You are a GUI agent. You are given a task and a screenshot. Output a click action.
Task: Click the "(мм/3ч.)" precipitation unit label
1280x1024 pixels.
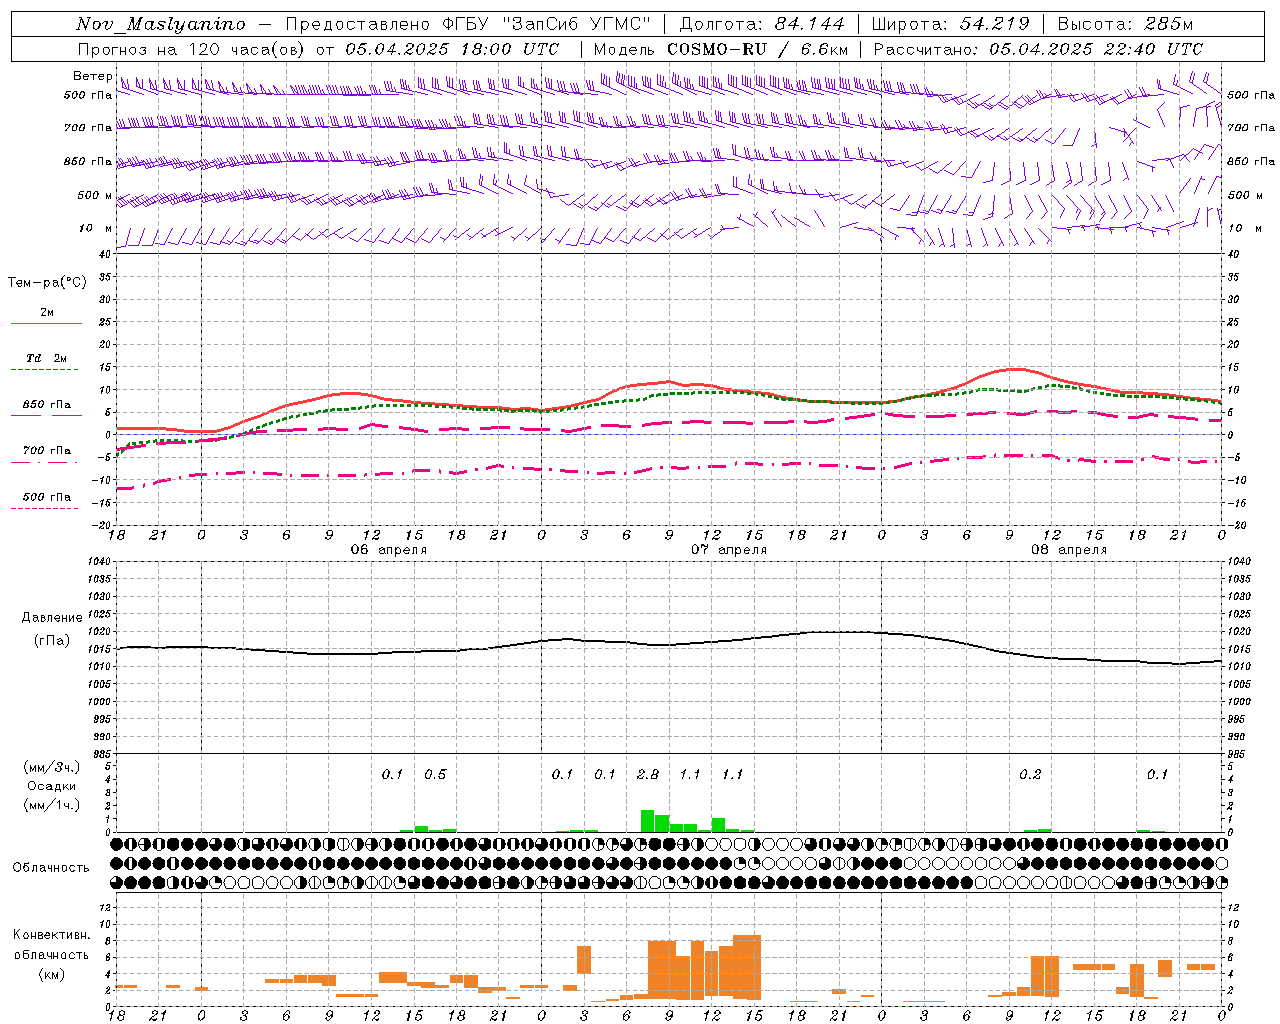pyautogui.click(x=52, y=768)
